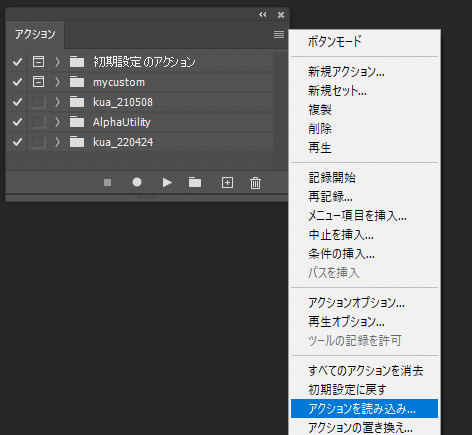Expand the kua_220424 set chevron
Screen dimensions: 472x435
[57, 142]
